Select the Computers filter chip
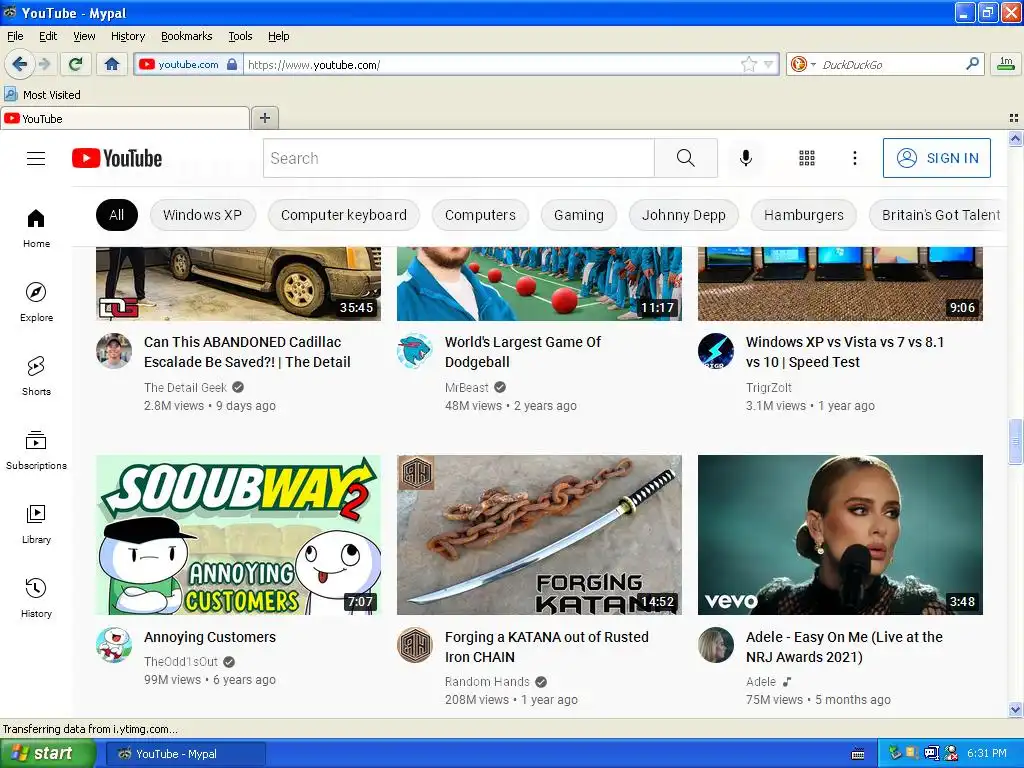 pos(480,215)
